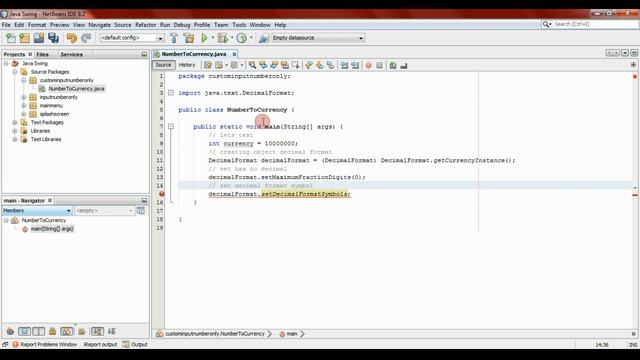Click the Undo toolbar icon
The width and height of the screenshot is (640, 360).
click(x=71, y=38)
